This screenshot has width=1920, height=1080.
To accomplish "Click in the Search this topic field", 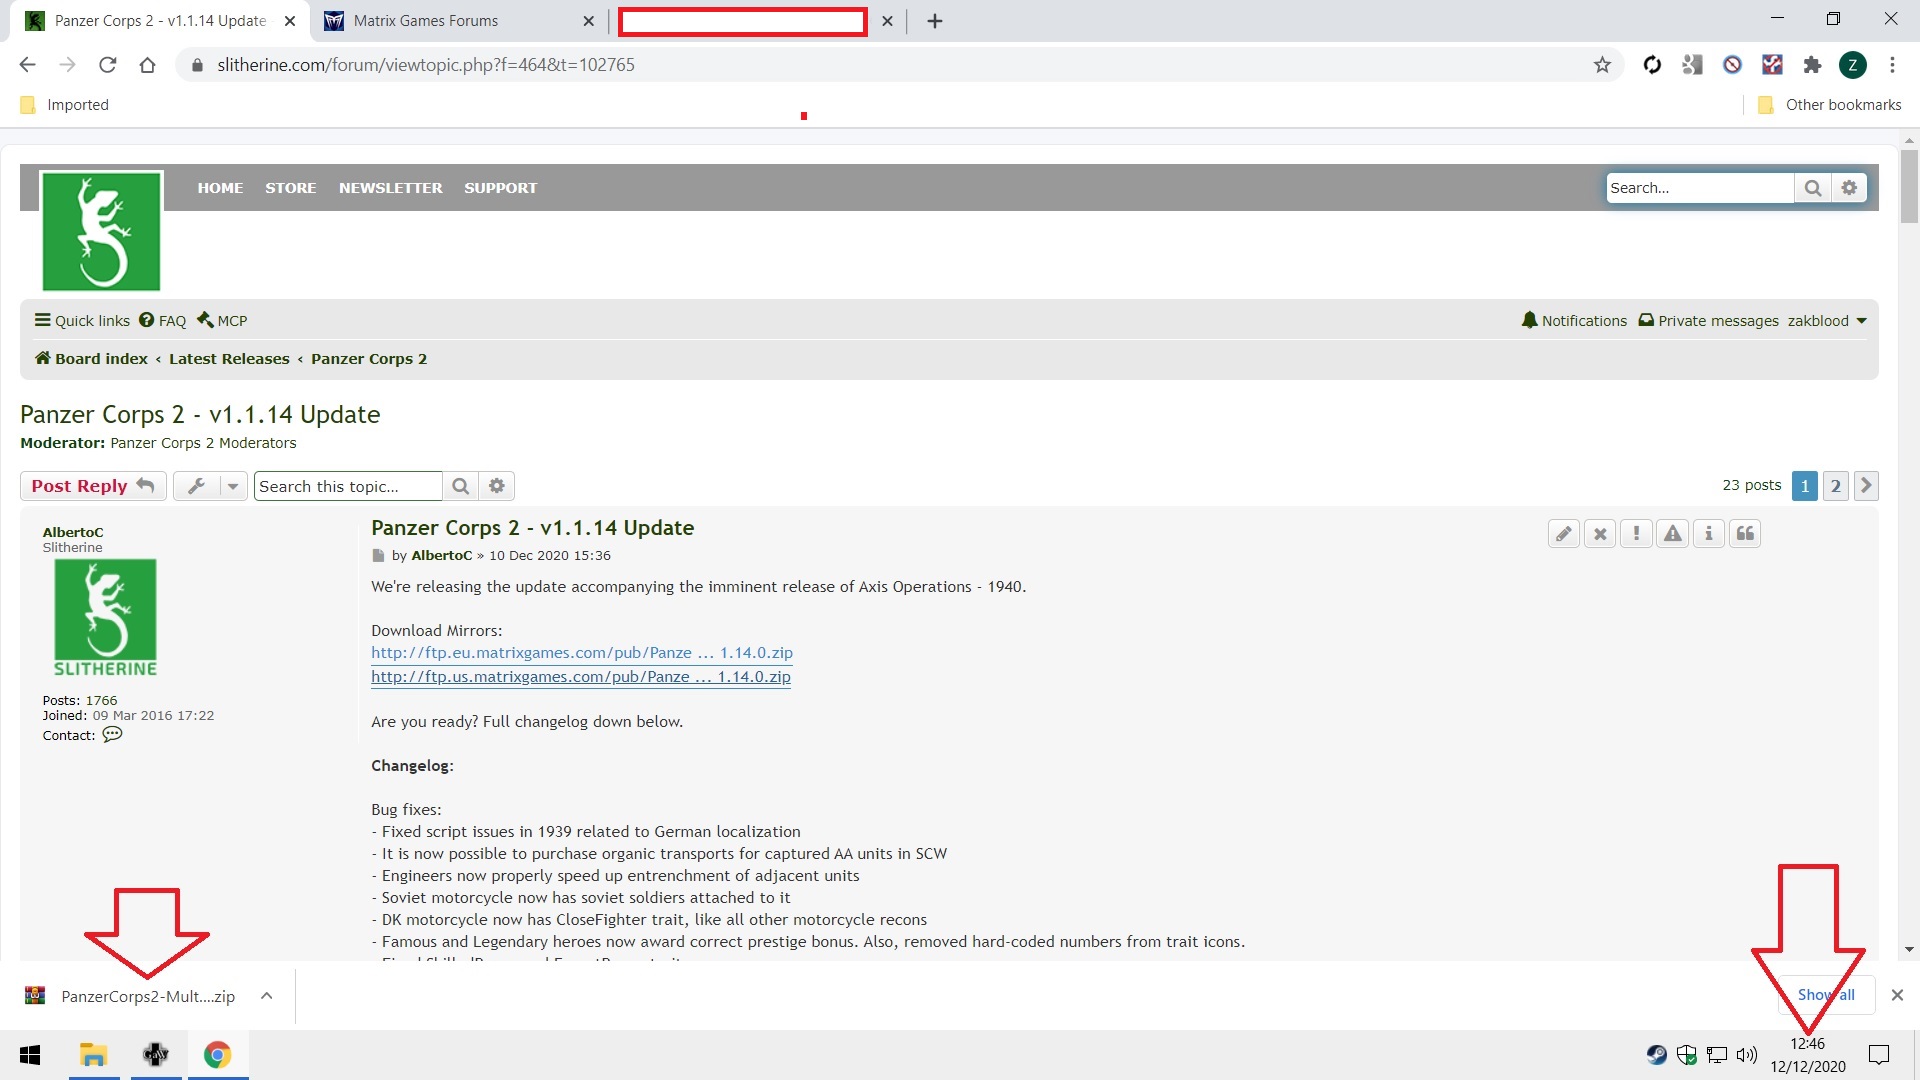I will [347, 486].
